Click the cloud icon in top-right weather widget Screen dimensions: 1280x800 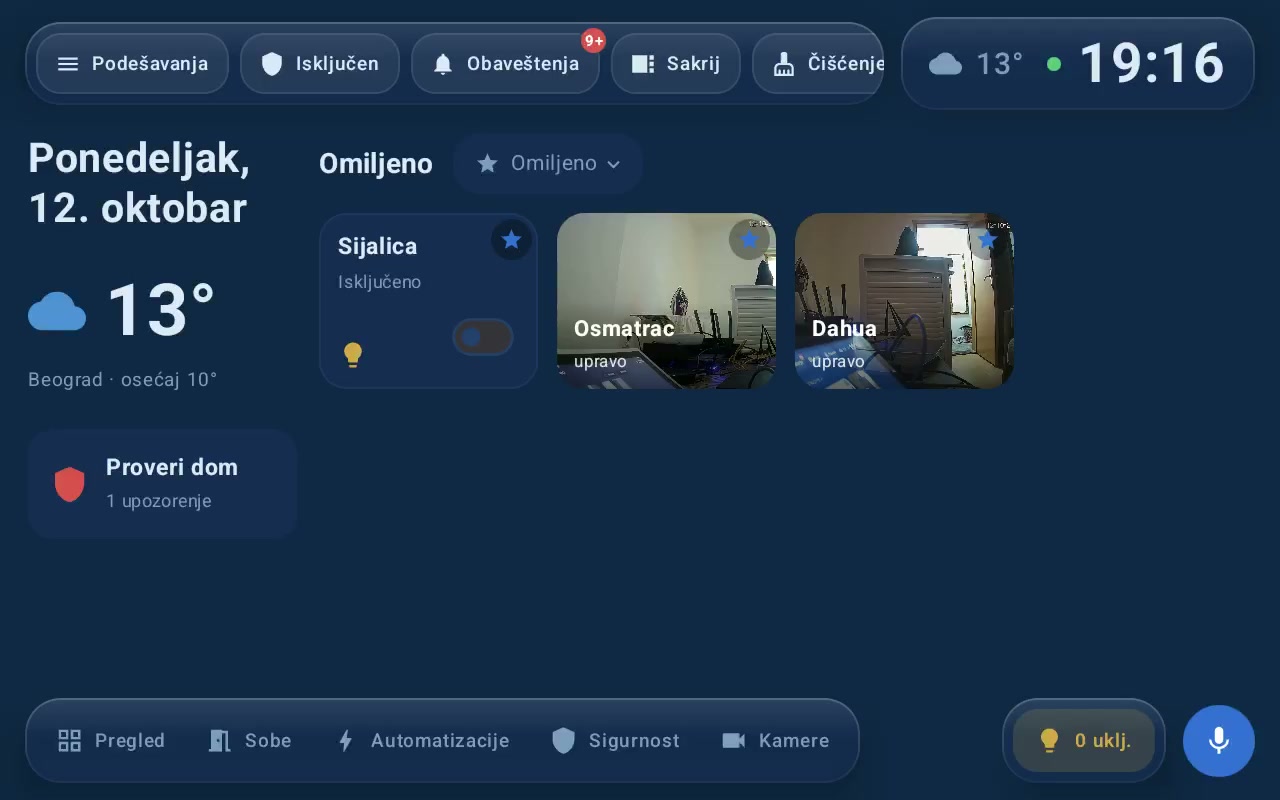(x=945, y=64)
